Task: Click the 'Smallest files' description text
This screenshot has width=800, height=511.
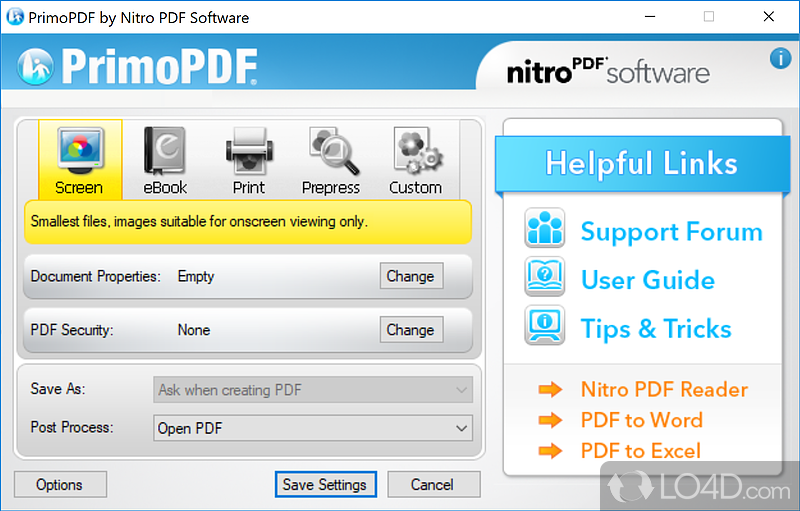Action: coord(199,222)
